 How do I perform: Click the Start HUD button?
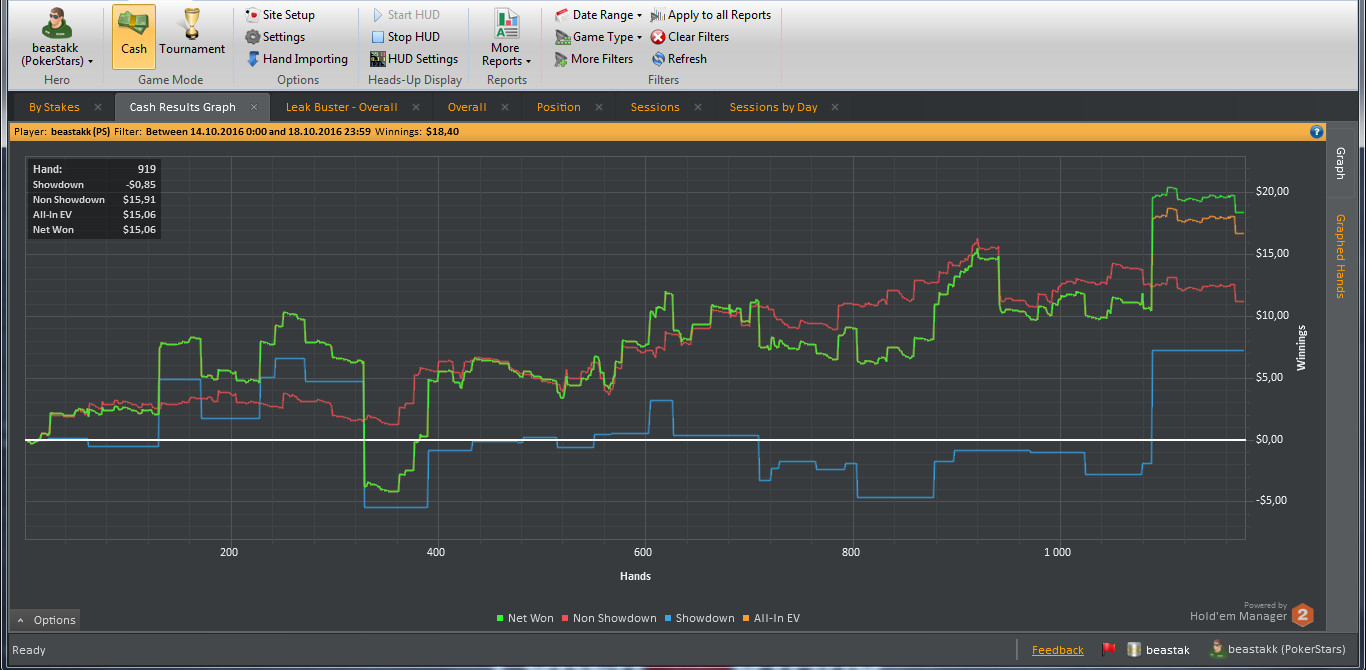[405, 15]
